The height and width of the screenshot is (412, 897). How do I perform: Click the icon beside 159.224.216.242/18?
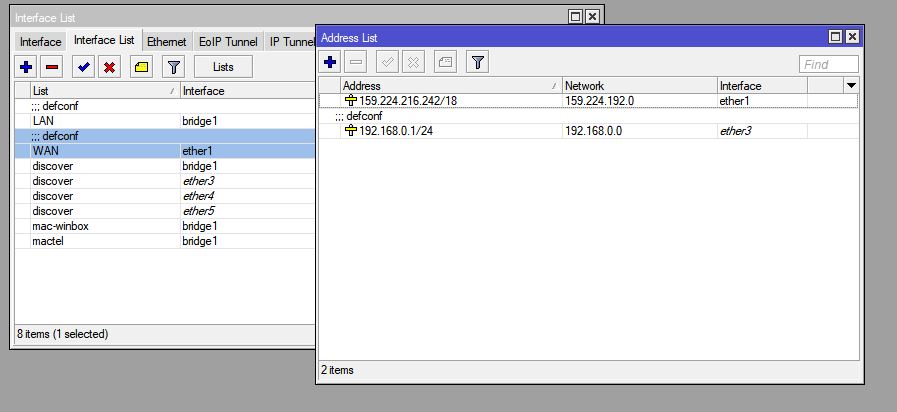(x=351, y=101)
